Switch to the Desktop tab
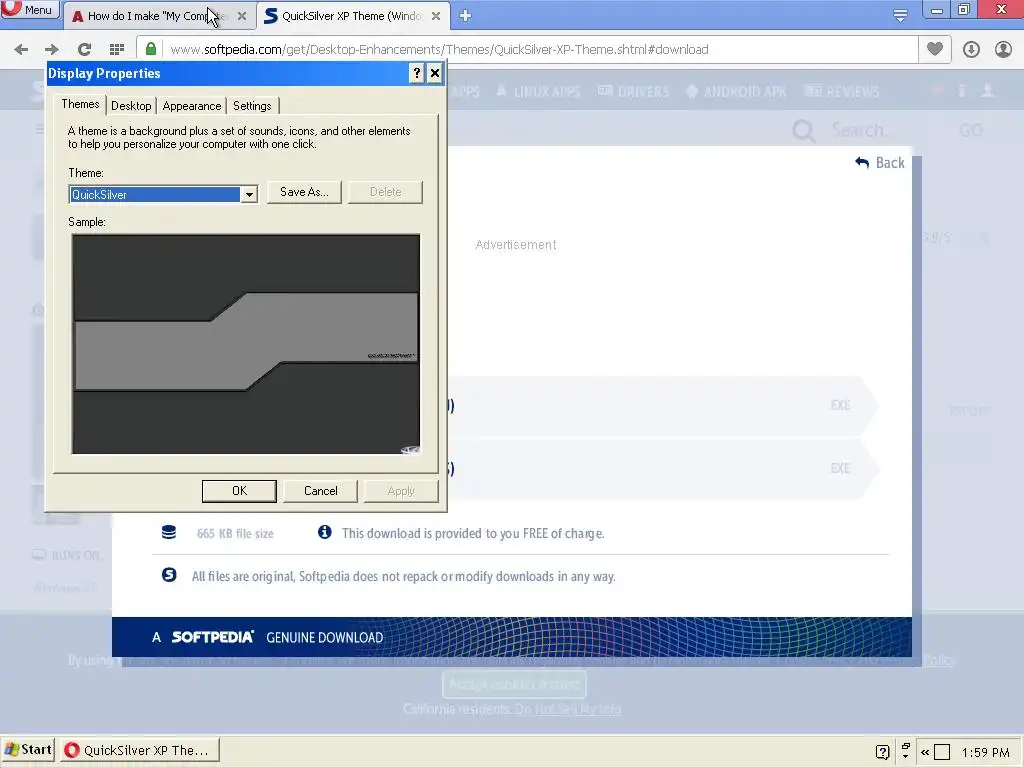Screen dimensions: 1024x768 (x=131, y=106)
